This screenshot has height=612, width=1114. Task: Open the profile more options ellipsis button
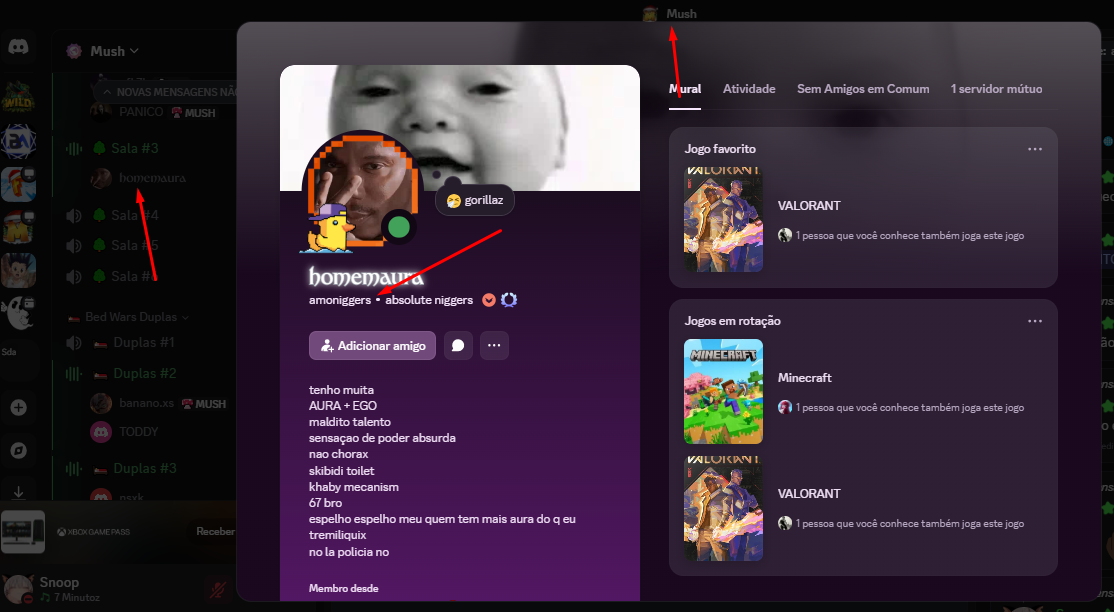(x=494, y=345)
